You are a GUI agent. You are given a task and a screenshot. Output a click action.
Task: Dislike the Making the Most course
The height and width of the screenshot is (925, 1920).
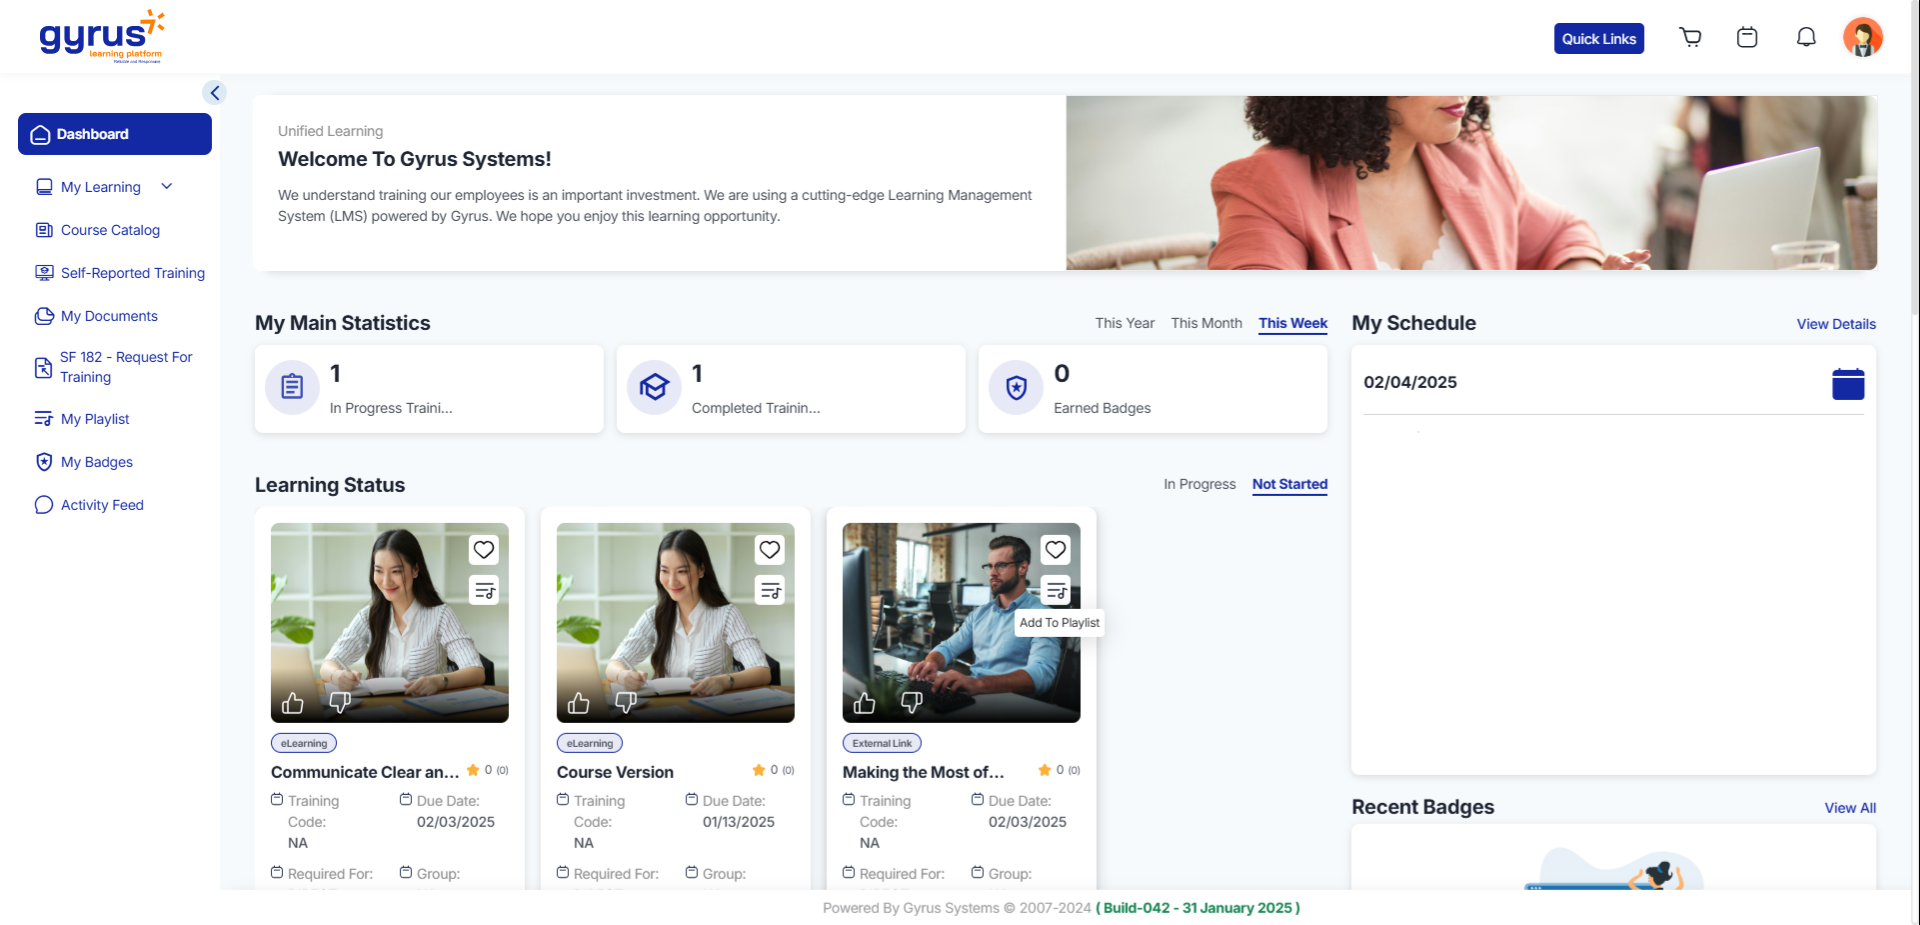tap(912, 703)
